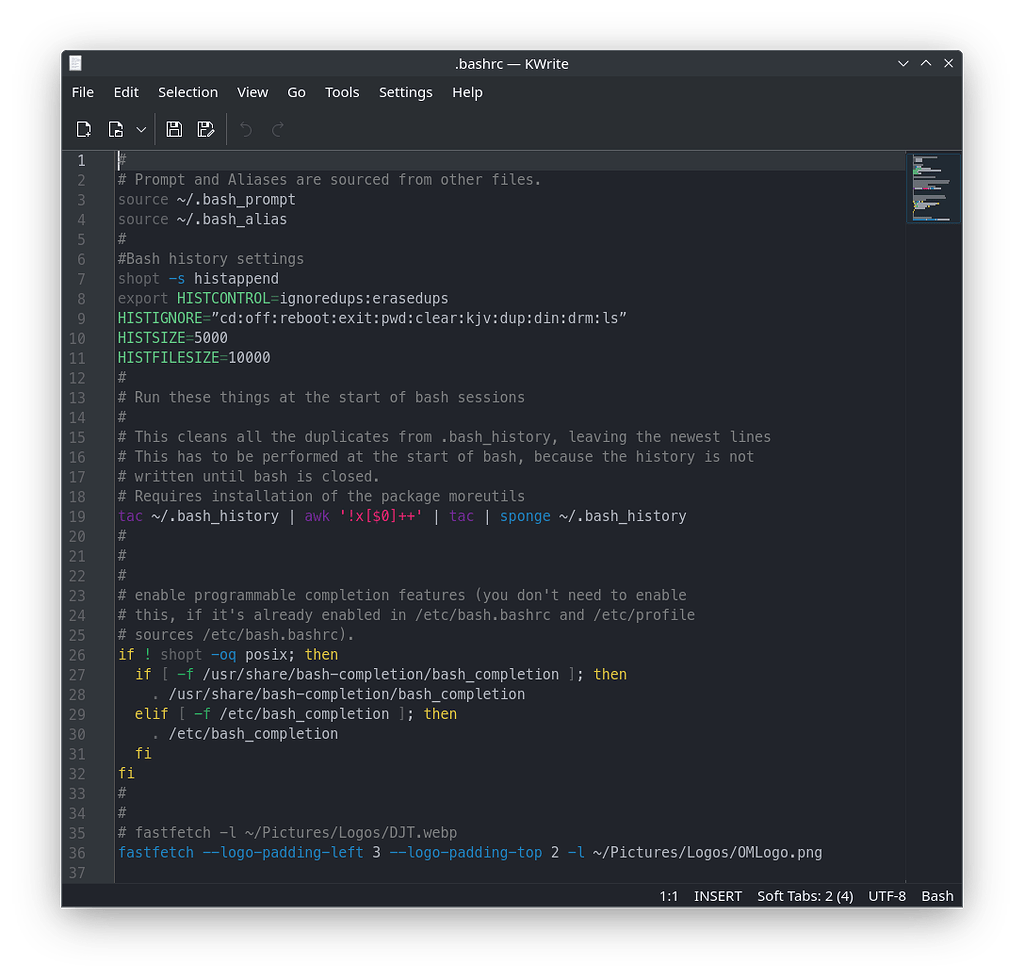Click the Undo arrow icon
Image resolution: width=1024 pixels, height=979 pixels.
[x=245, y=129]
